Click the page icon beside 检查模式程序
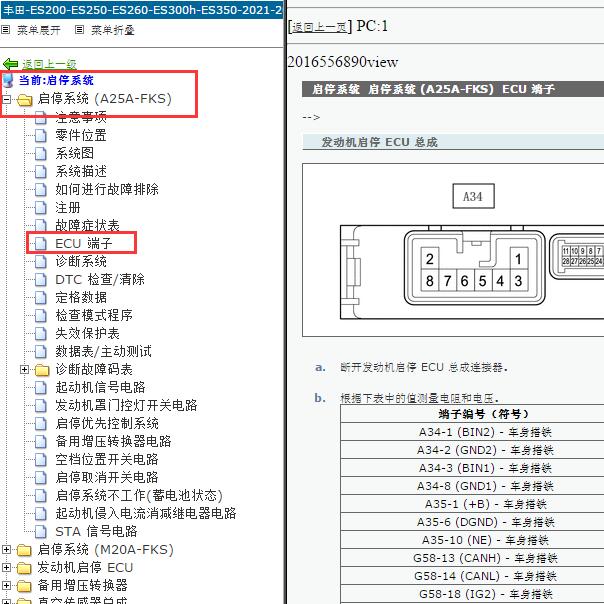This screenshot has width=604, height=604. (41, 316)
